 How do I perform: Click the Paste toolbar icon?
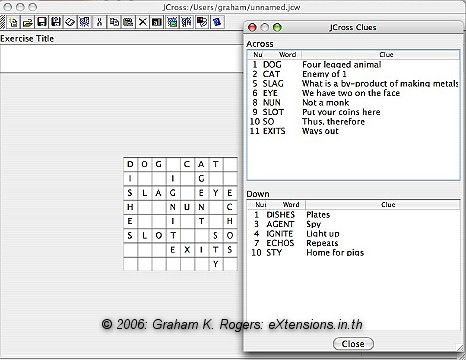pos(128,22)
